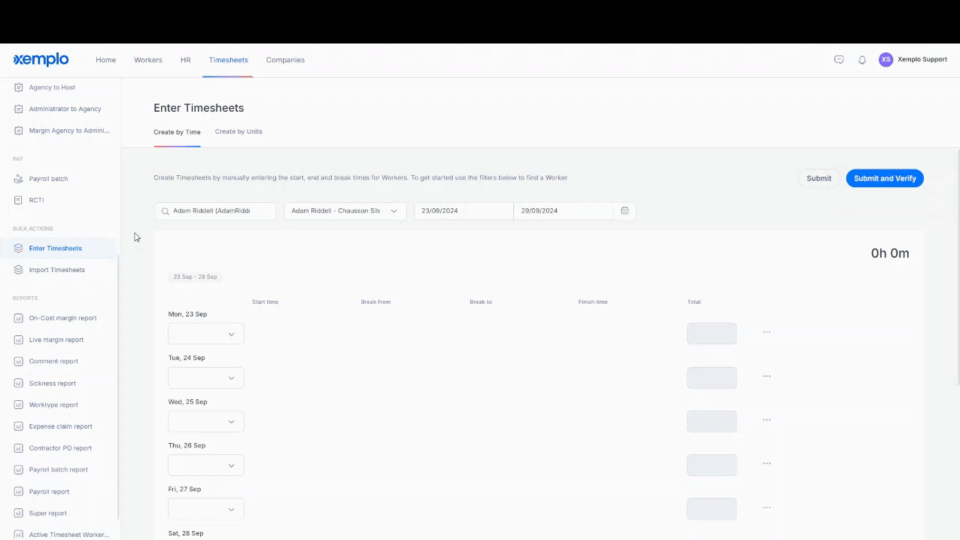Click the Submit button
Image resolution: width=960 pixels, height=540 pixels.
tap(819, 178)
